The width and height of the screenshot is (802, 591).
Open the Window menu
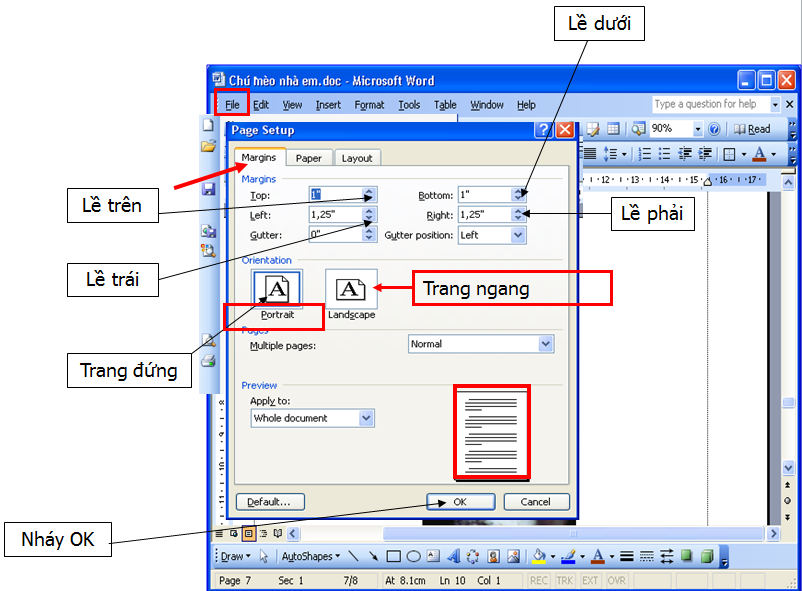[487, 105]
